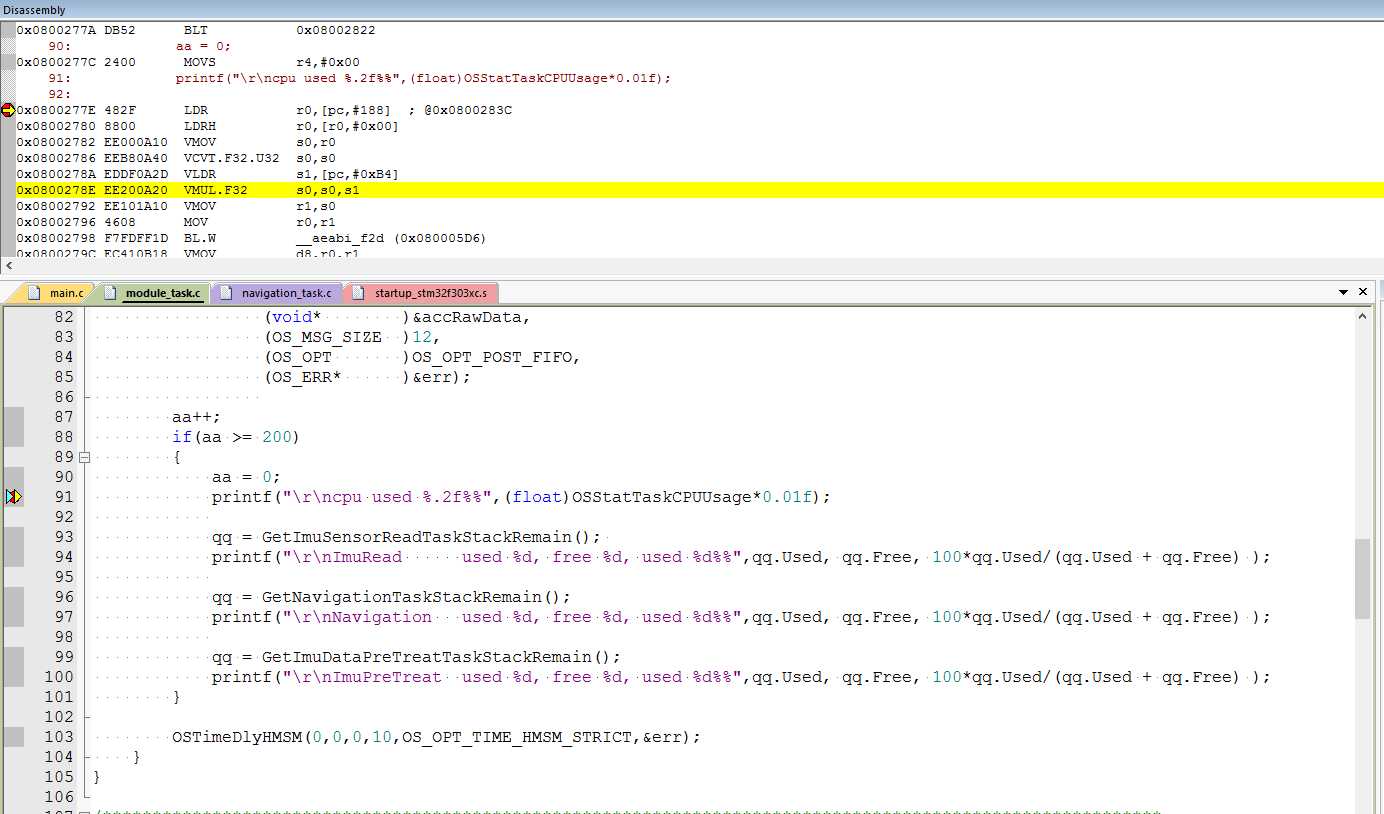Toggle a breakpoint in the line 90 margin
Screen dimensions: 1384x814
click(x=13, y=477)
